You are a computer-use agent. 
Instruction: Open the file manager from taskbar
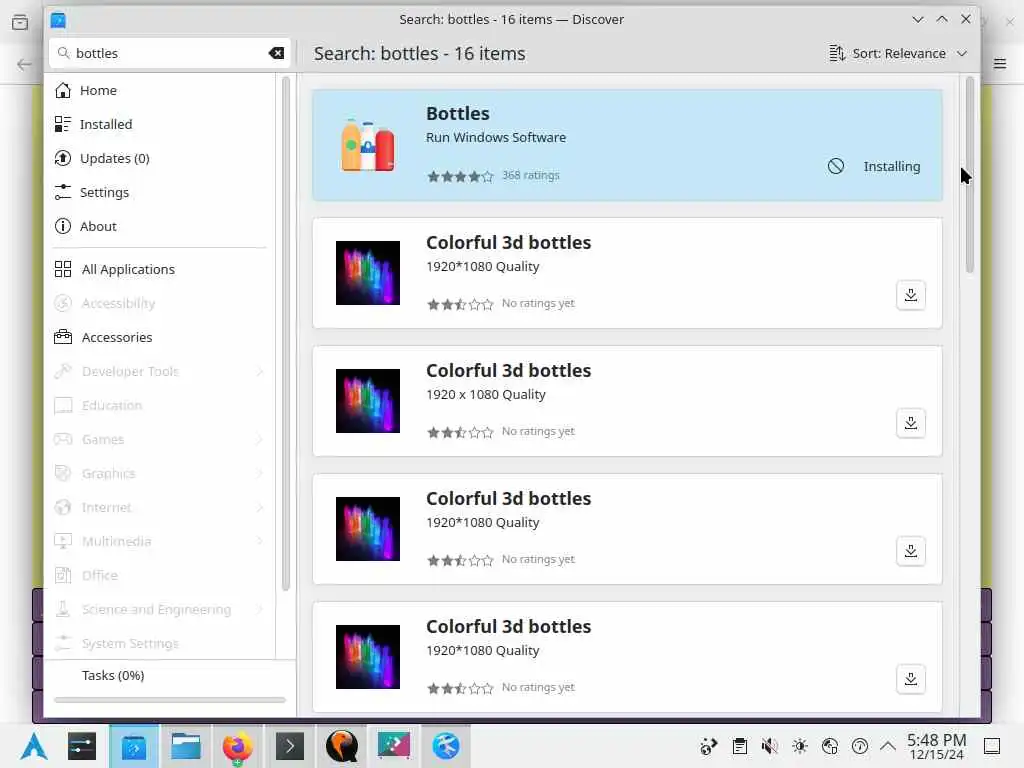(x=185, y=746)
